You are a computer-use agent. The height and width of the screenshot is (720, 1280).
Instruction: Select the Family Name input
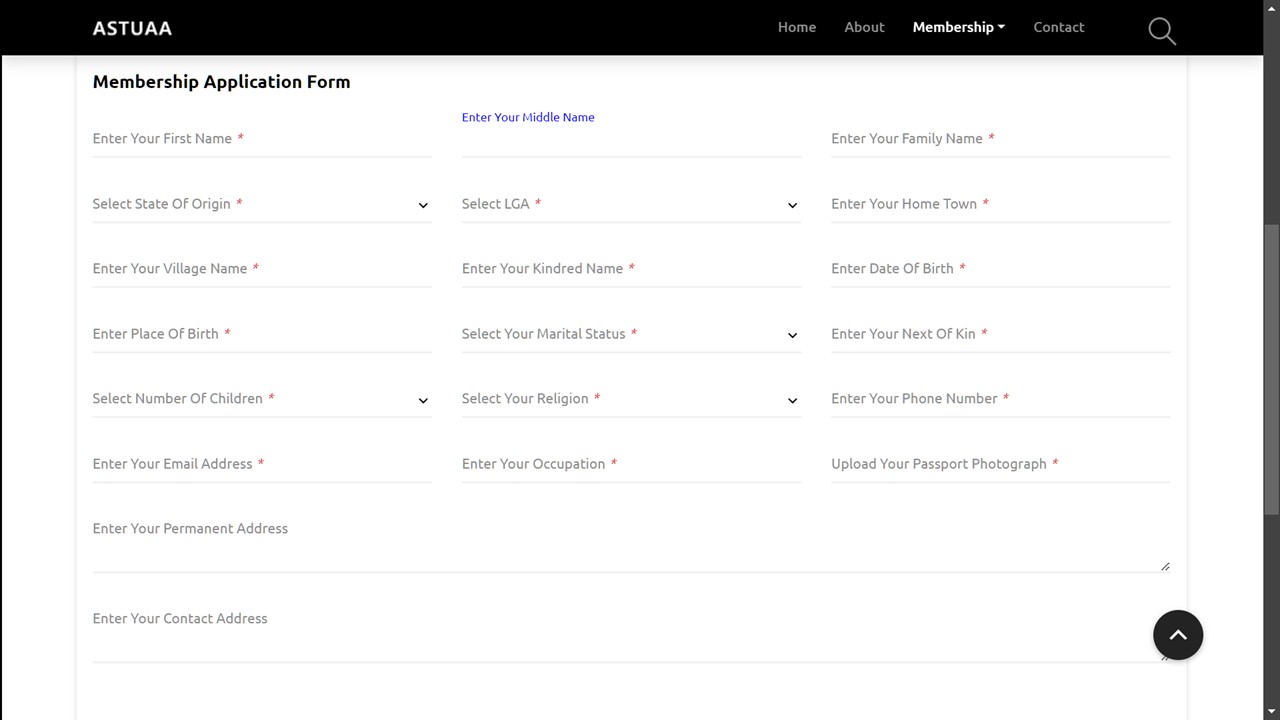[1000, 139]
